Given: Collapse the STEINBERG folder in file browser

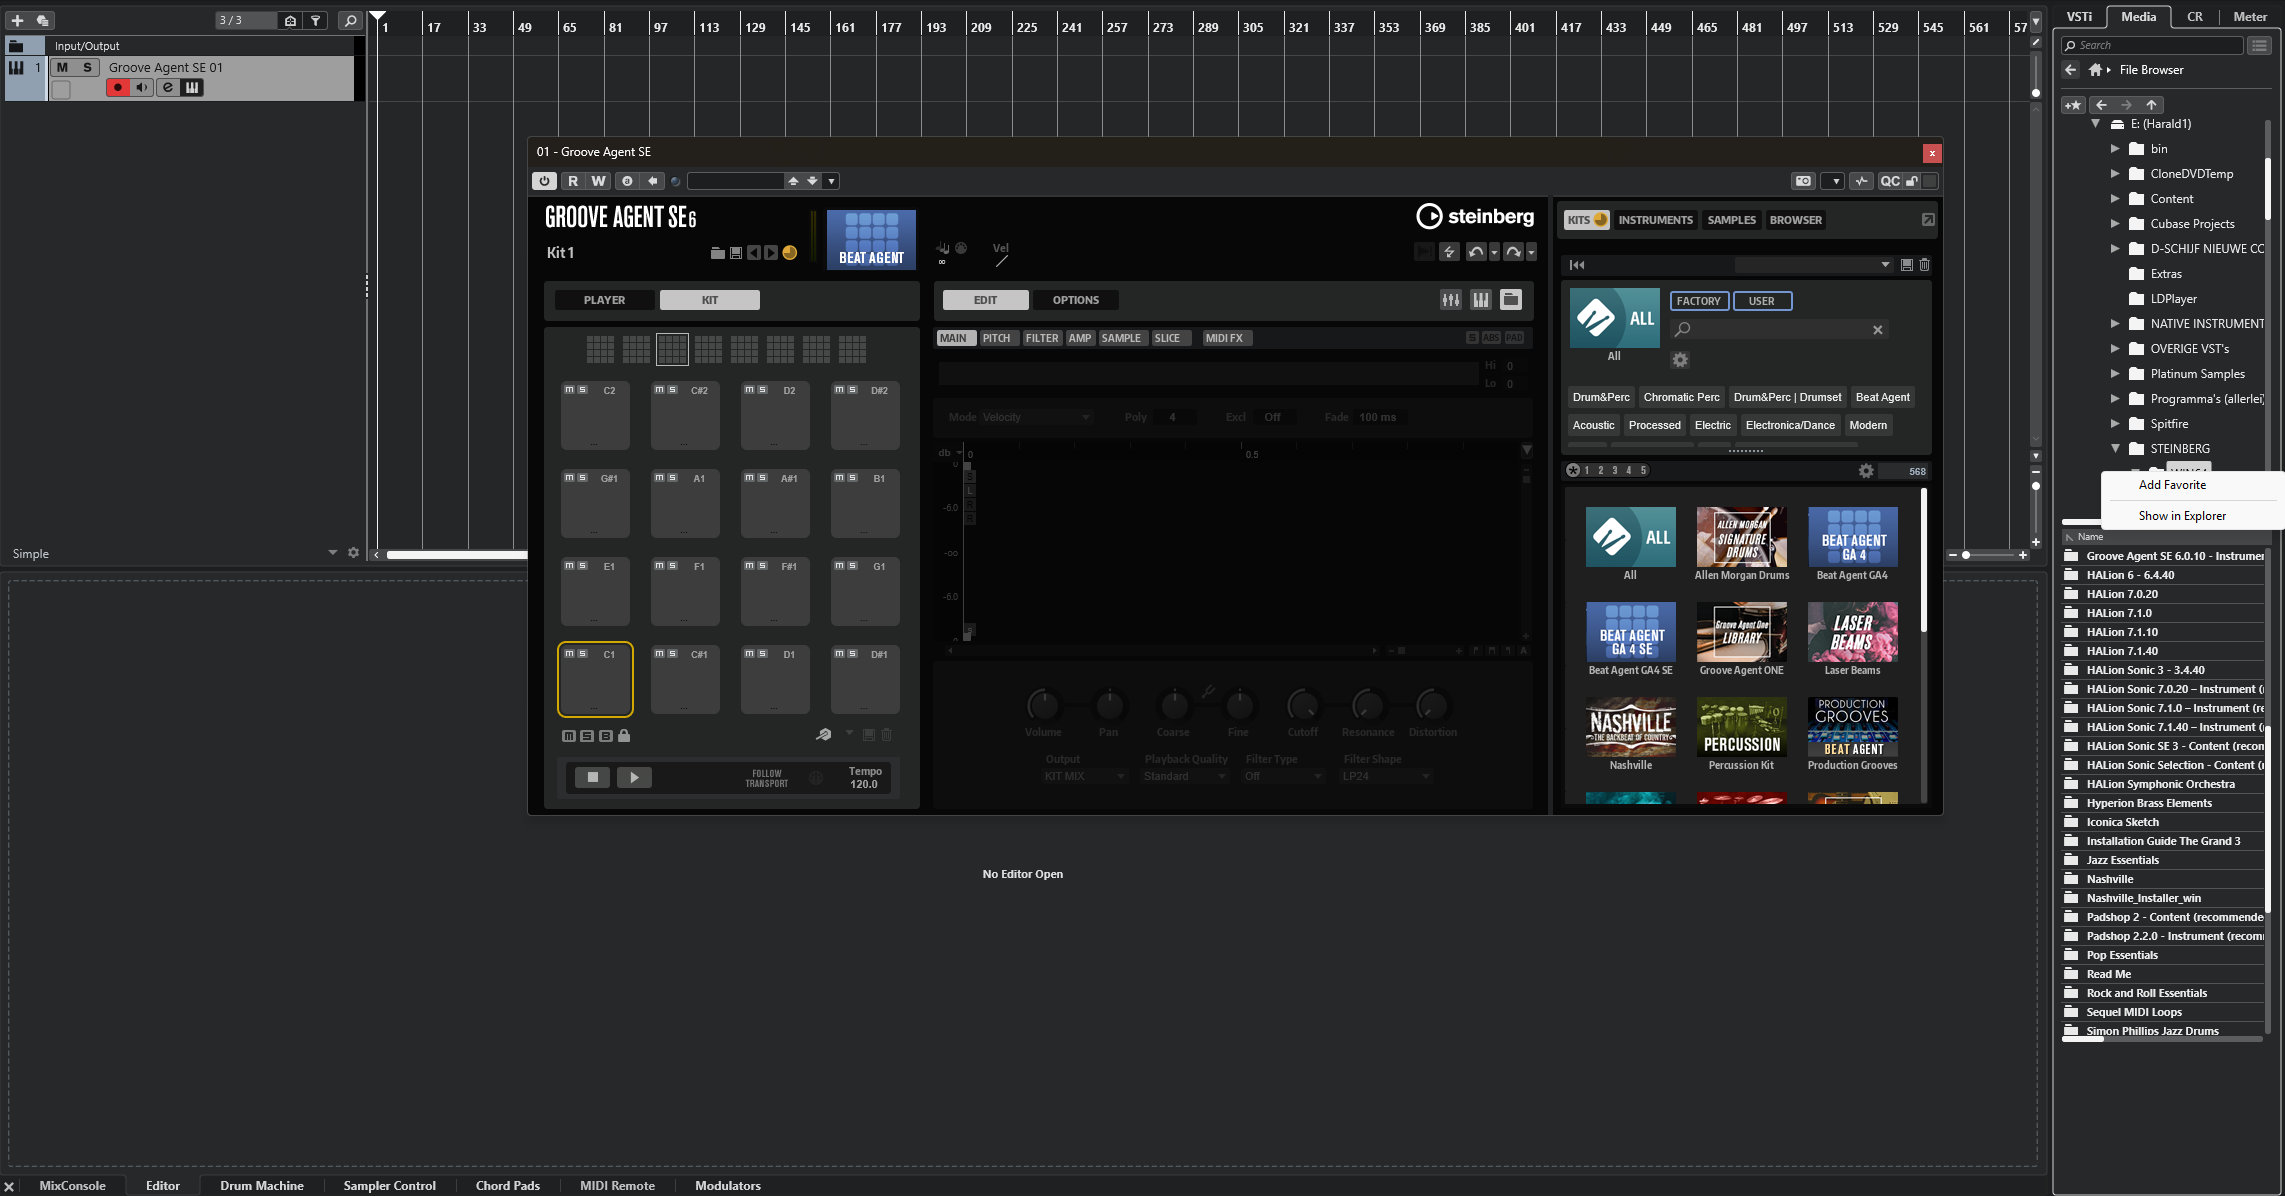Looking at the screenshot, I should coord(2115,449).
